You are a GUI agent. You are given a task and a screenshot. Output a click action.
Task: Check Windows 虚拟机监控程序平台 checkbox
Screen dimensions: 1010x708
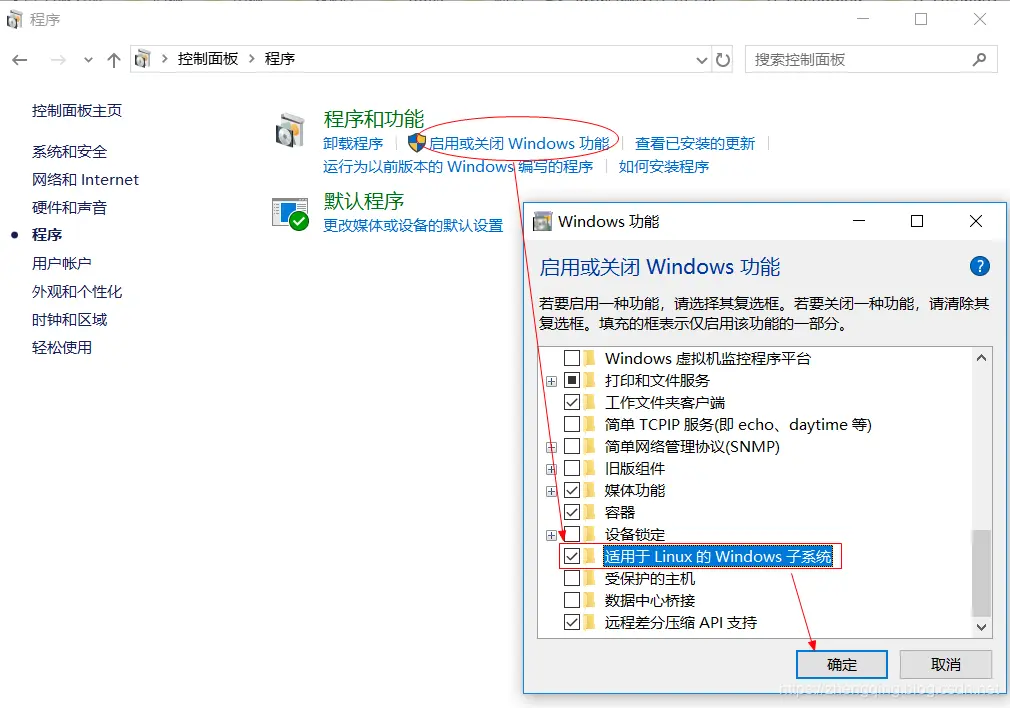tap(571, 358)
